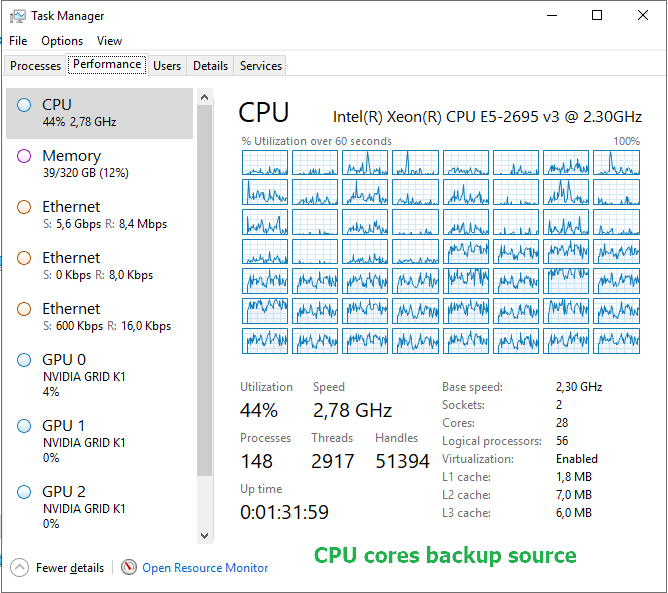
Task: Click the first logical processor graph
Action: coord(265,162)
